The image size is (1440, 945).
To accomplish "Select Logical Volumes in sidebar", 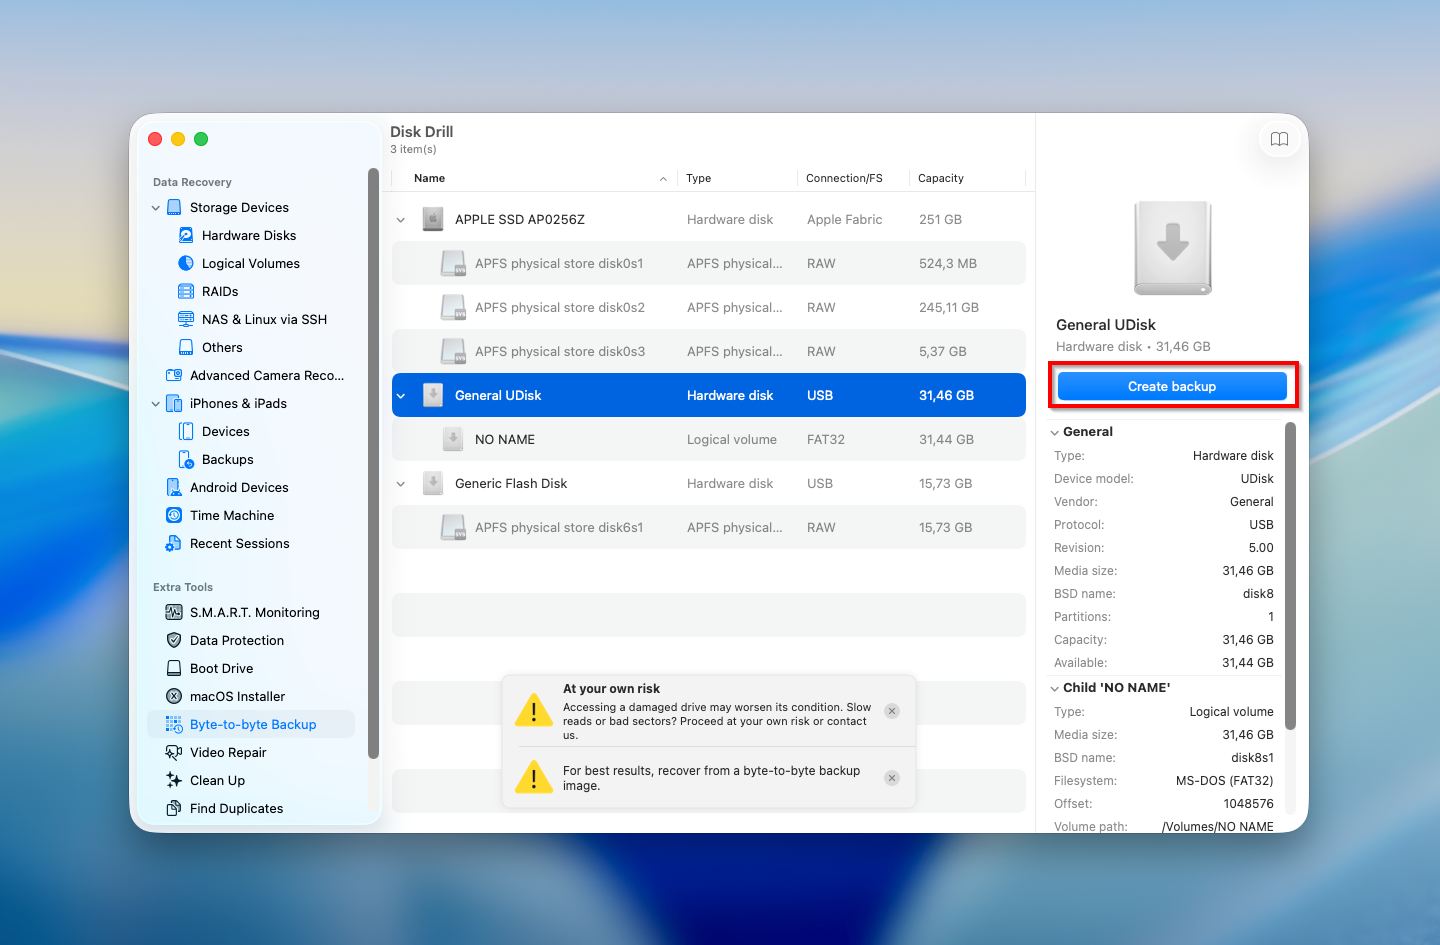I will pos(251,263).
